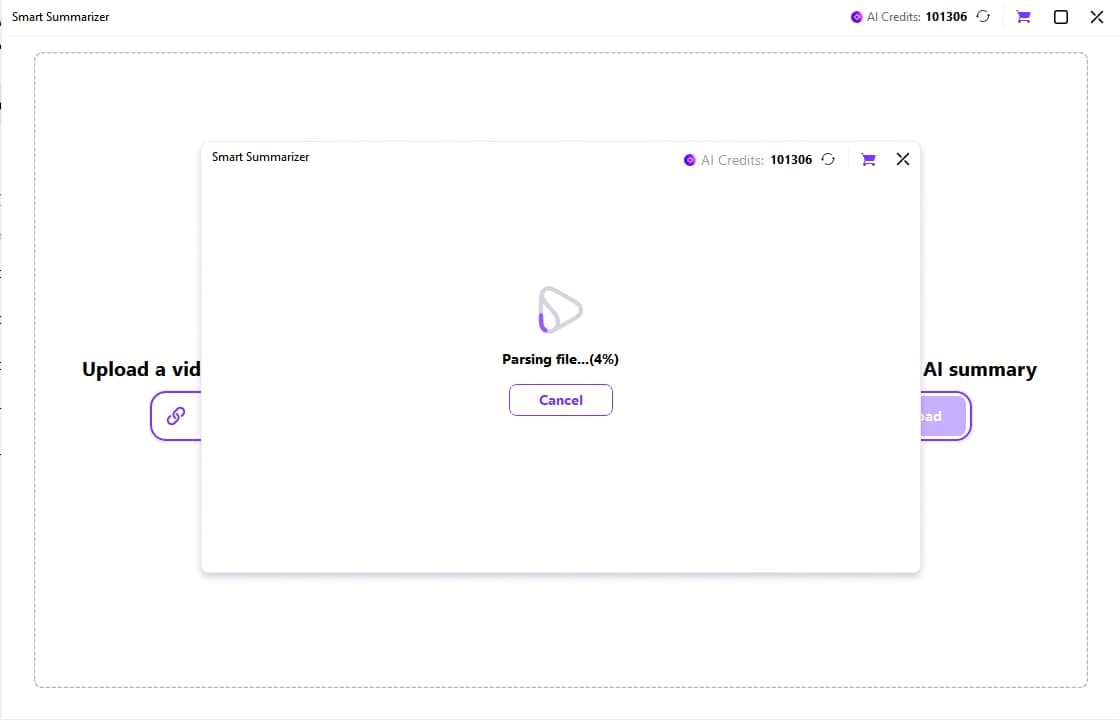The image size is (1119, 720).
Task: Open the shopping cart in the dialog header
Action: tap(868, 160)
